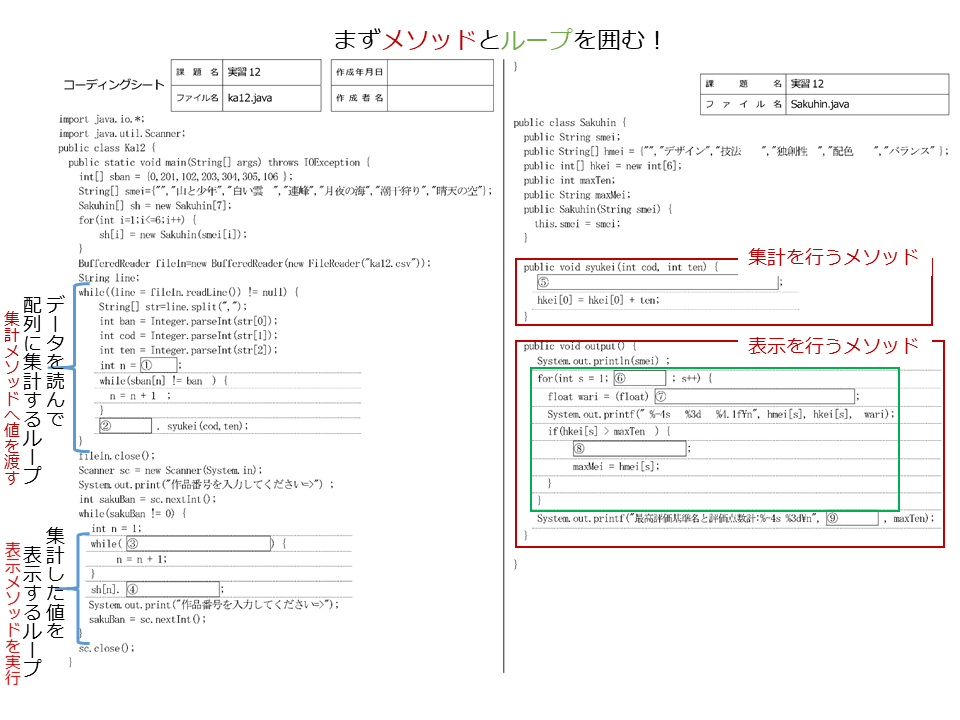The height and width of the screenshot is (720, 960).
Task: Select blank box ⑦ after "(float)"
Action: [x=754, y=396]
